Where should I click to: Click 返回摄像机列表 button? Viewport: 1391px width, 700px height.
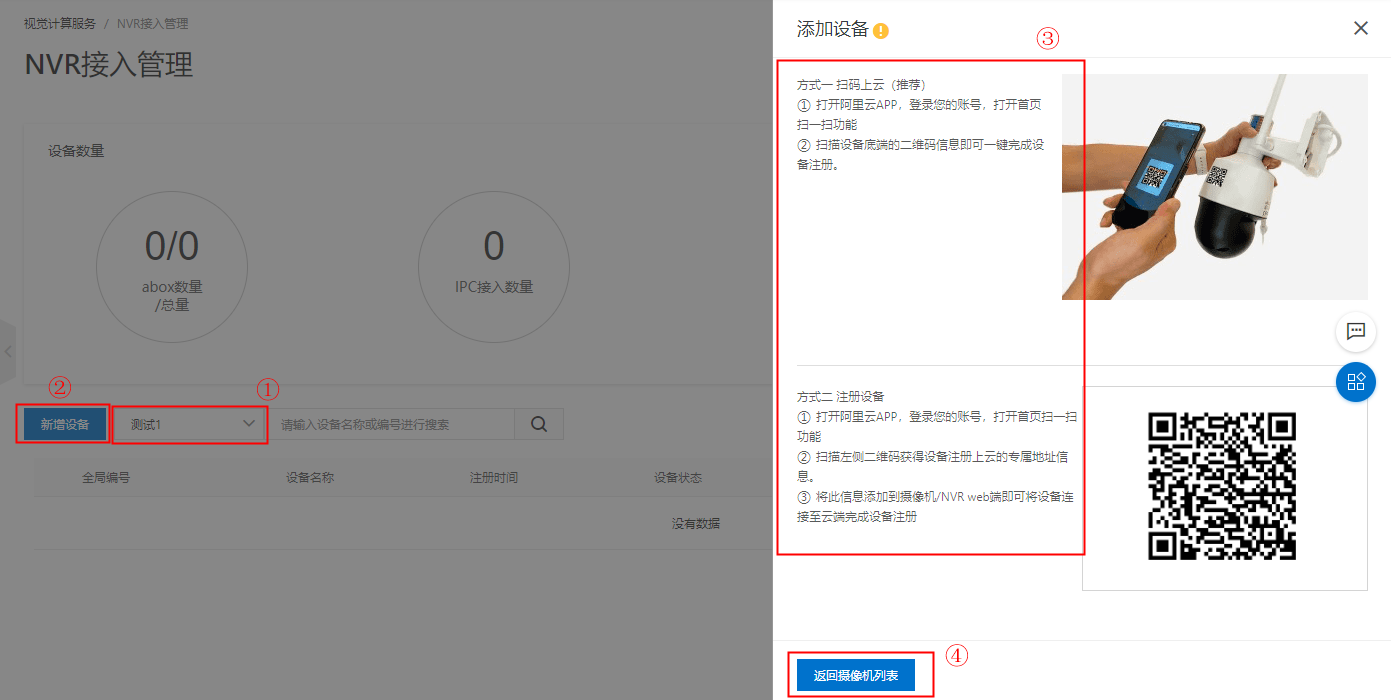point(856,675)
